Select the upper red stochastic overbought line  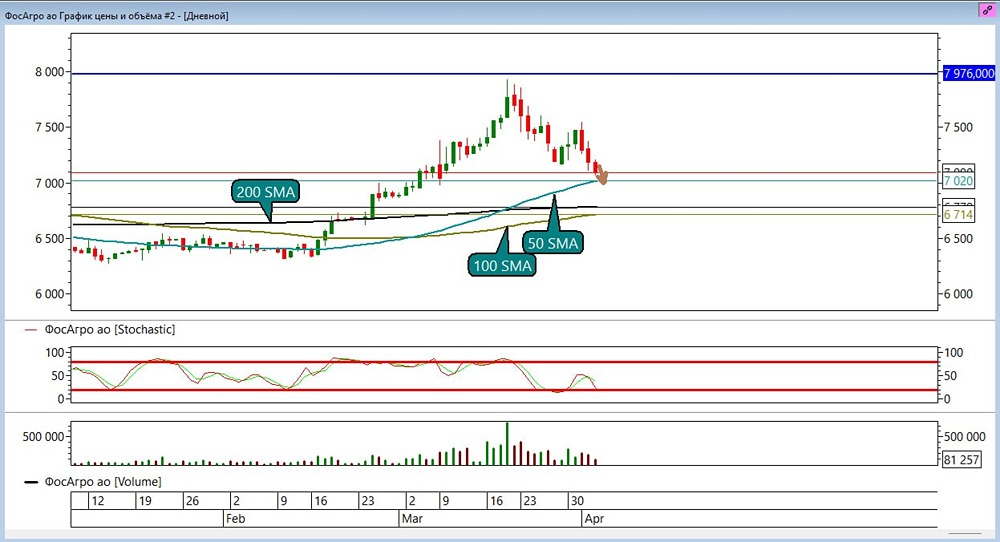(x=504, y=362)
